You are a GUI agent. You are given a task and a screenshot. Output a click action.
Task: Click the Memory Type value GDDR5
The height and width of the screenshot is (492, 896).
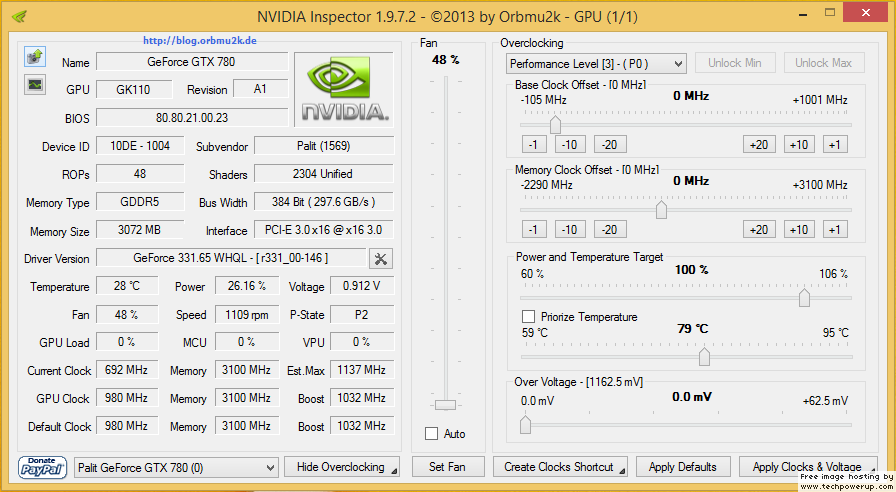pos(140,202)
